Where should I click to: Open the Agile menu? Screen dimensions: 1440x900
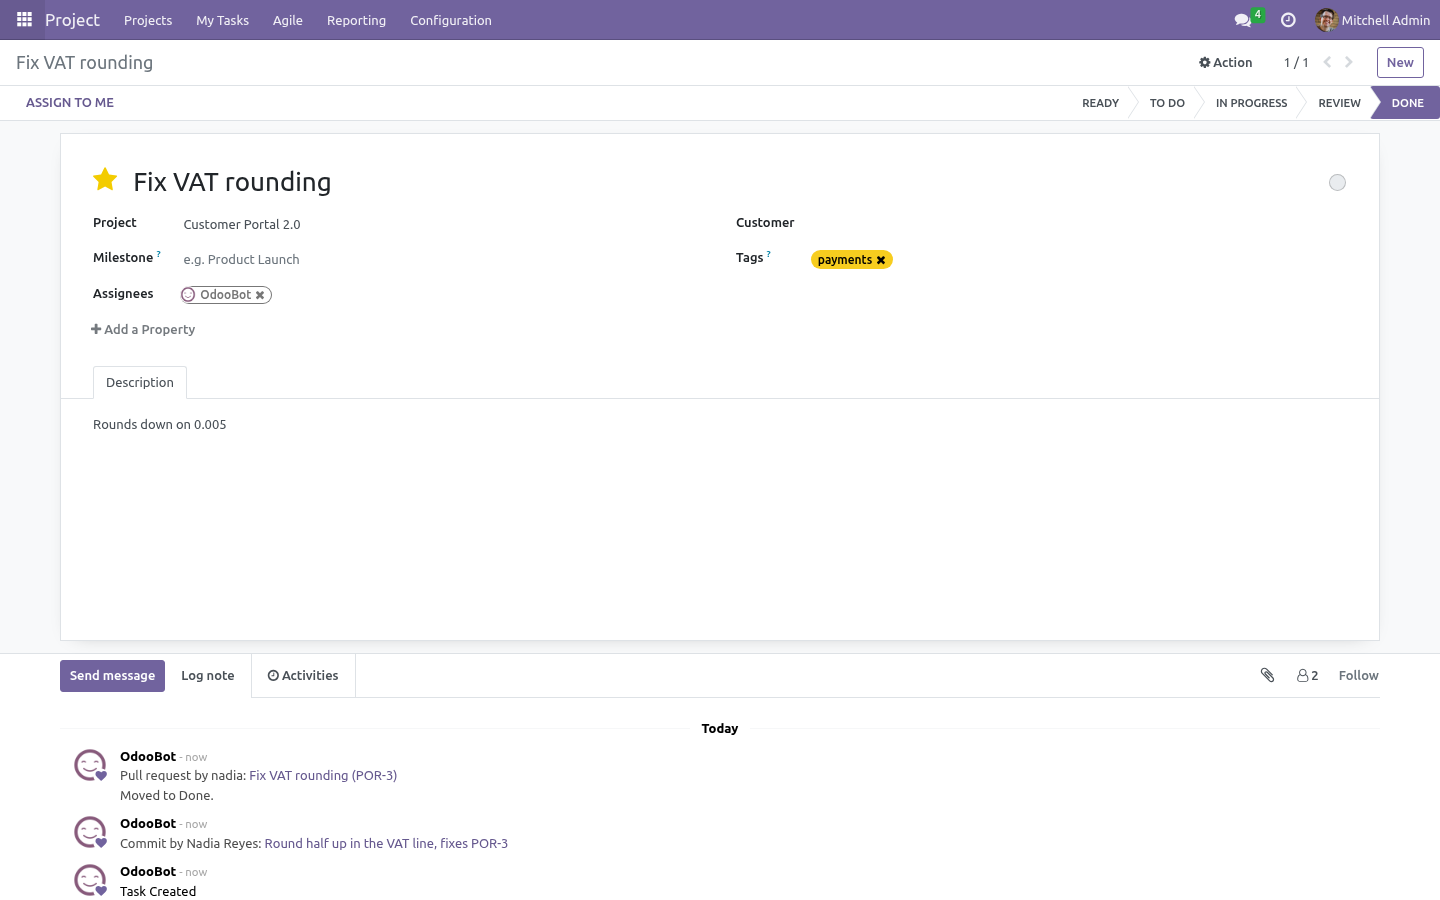pyautogui.click(x=288, y=20)
